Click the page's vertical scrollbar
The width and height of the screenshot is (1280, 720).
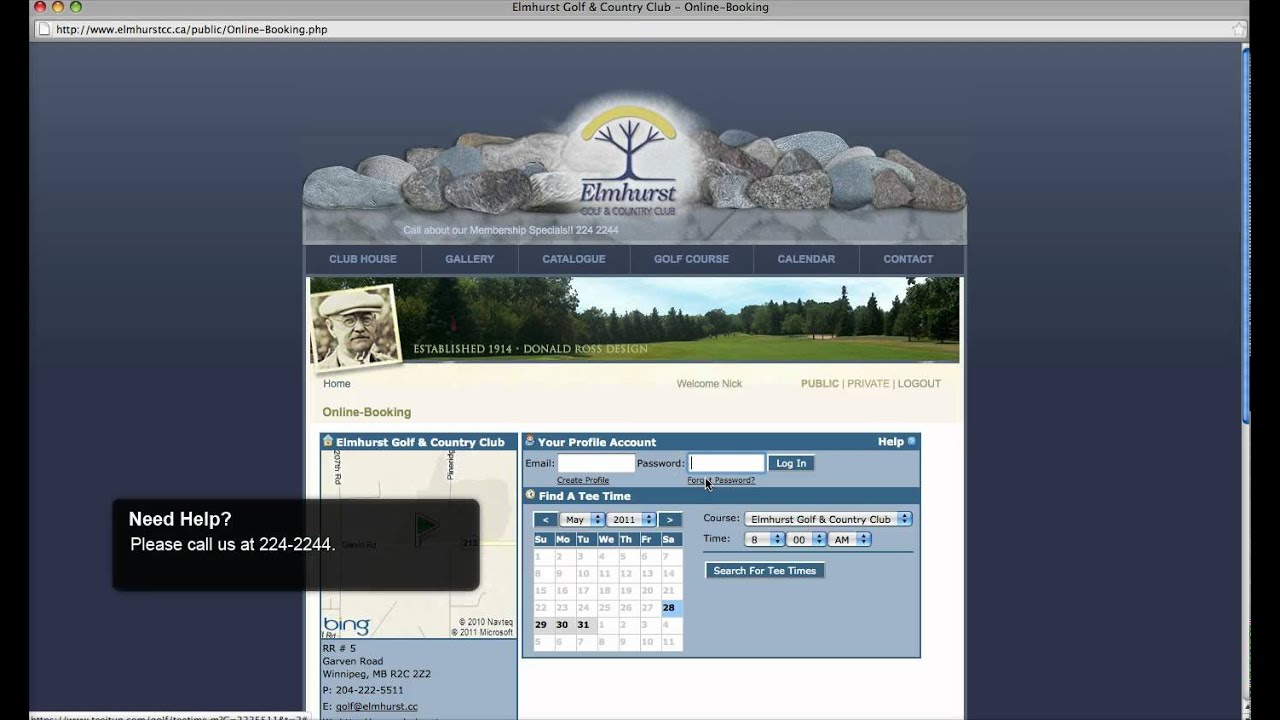[x=1245, y=380]
